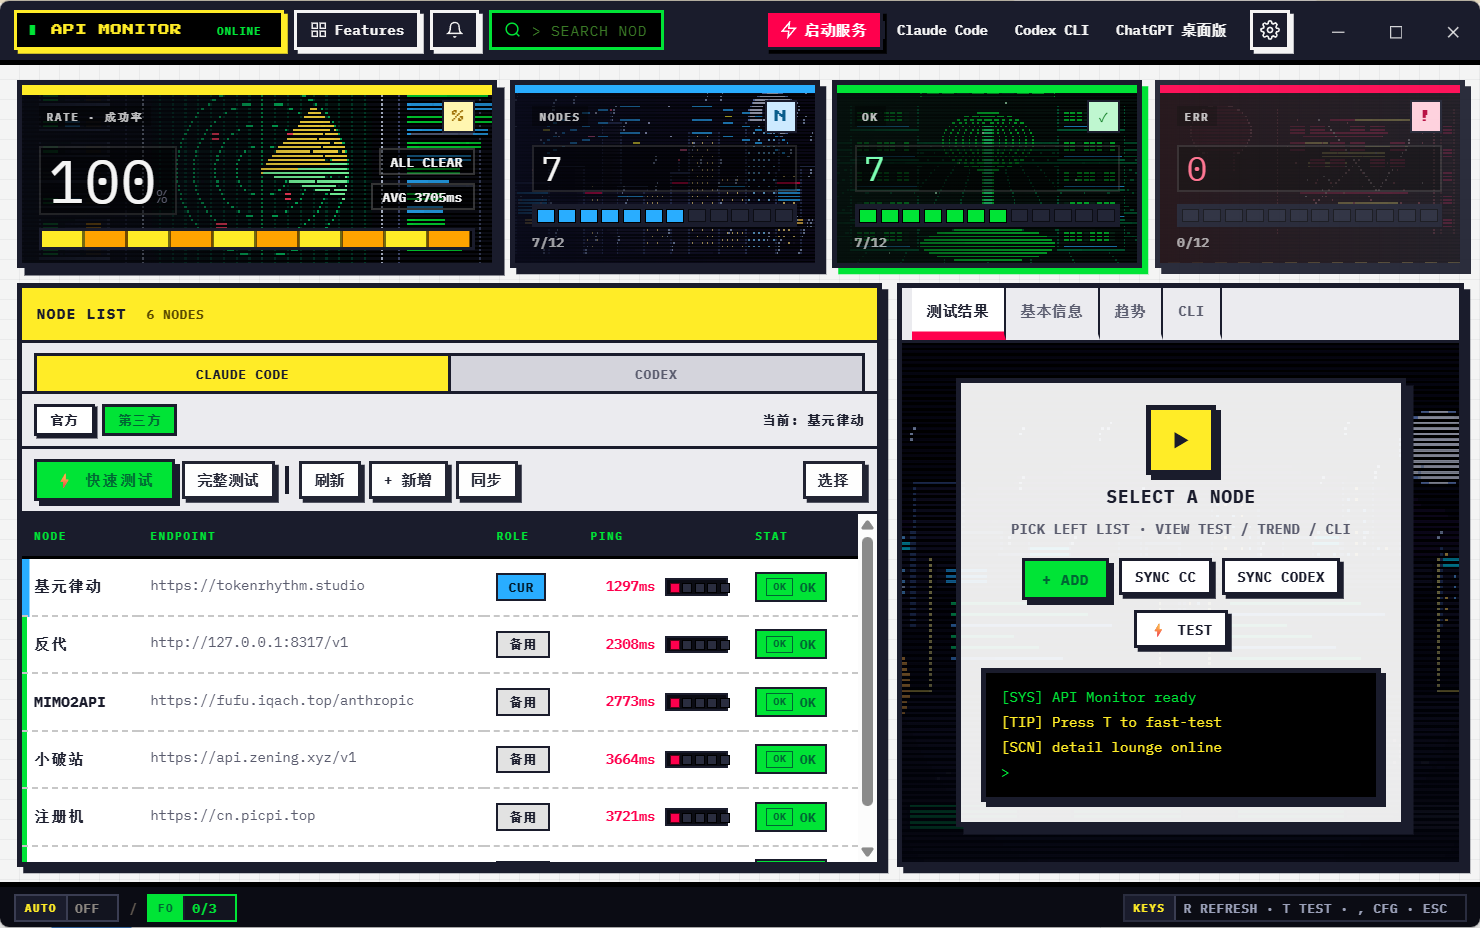
Task: Click the 同步 sync button
Action: pyautogui.click(x=486, y=480)
